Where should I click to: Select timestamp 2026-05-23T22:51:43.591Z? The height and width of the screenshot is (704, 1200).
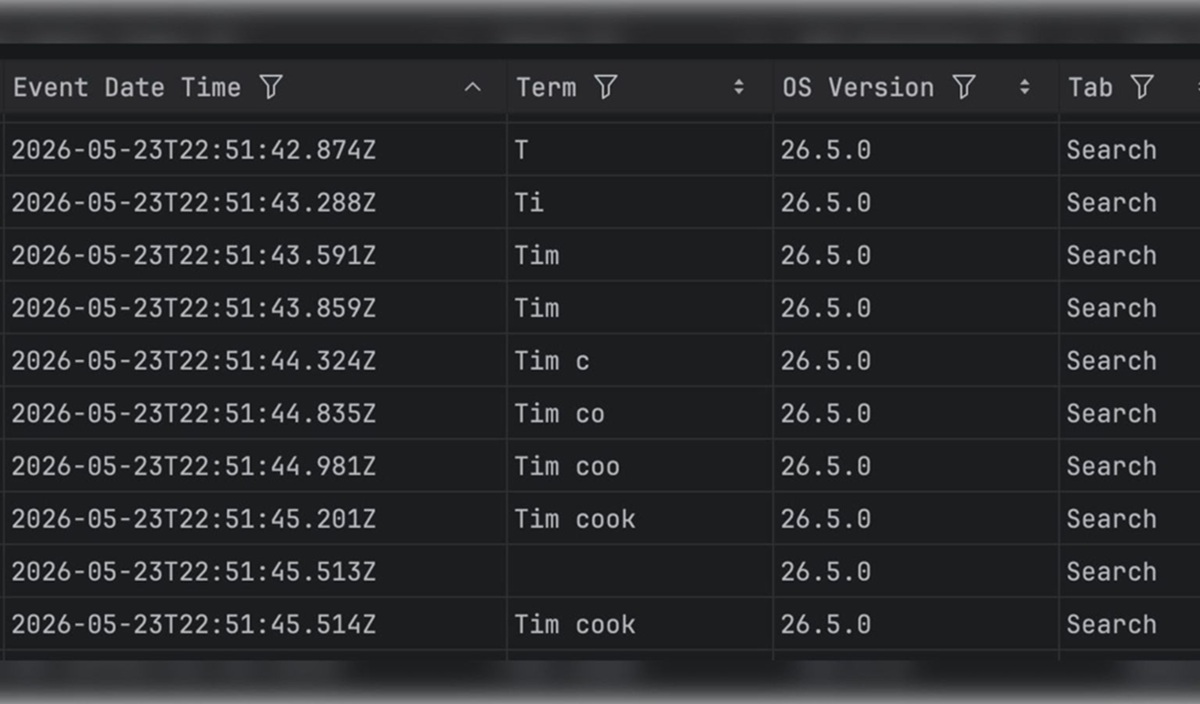coord(193,256)
